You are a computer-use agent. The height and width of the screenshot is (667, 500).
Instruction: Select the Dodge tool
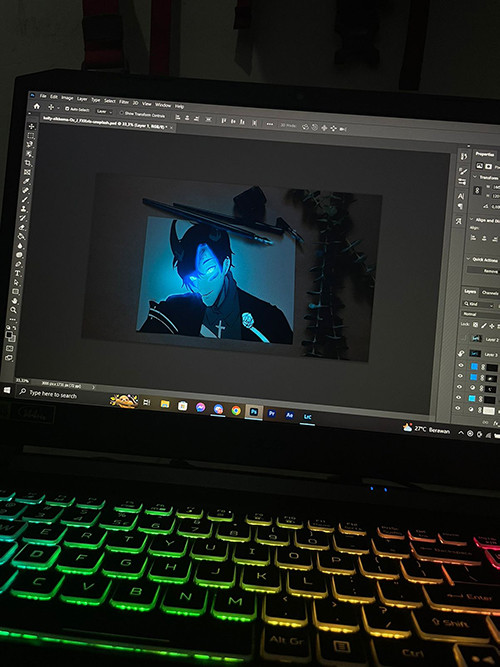[20, 255]
